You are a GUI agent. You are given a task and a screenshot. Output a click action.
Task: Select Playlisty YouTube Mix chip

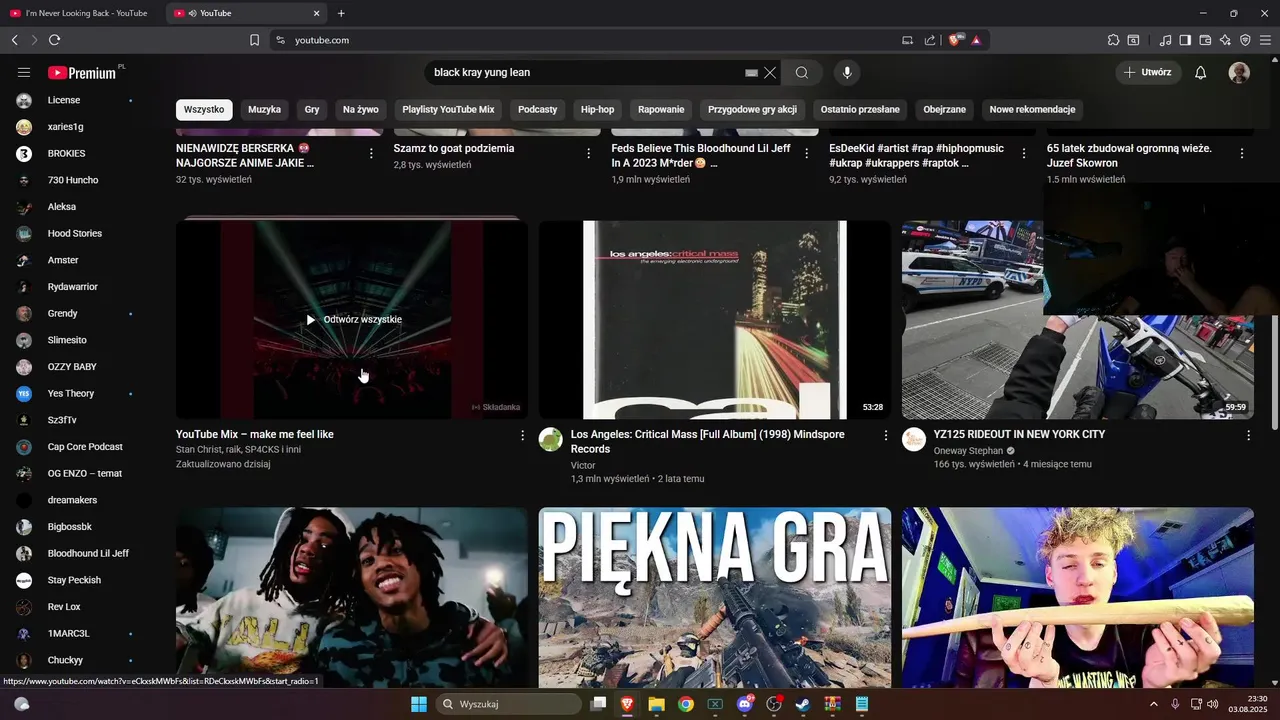tap(448, 110)
